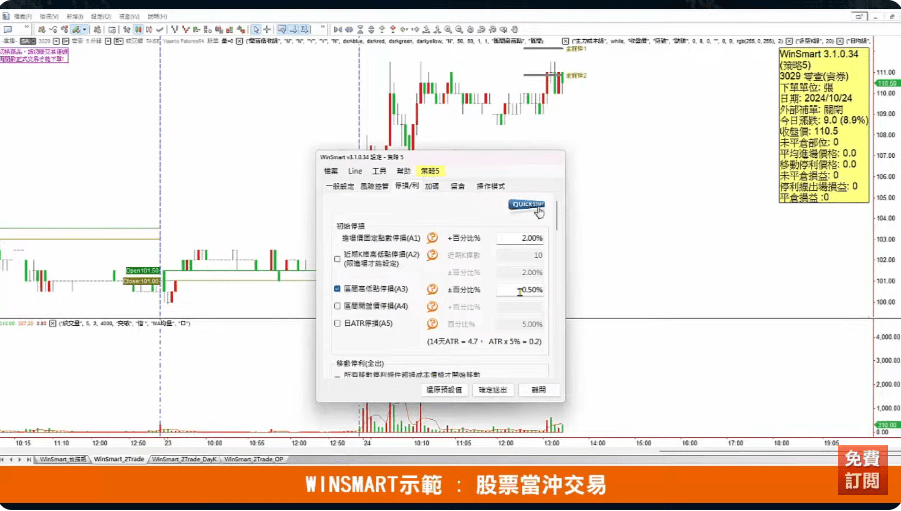Open the 檔案 menu in WinSmart dialog
Image resolution: width=901 pixels, height=511 pixels.
(331, 171)
